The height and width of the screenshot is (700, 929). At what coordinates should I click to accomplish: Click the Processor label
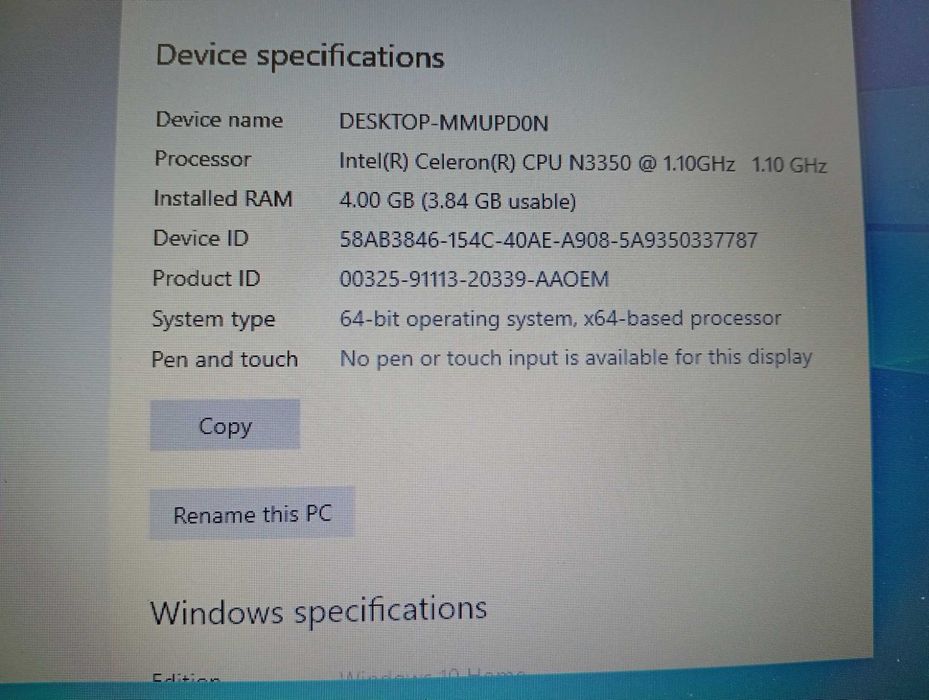tap(203, 159)
